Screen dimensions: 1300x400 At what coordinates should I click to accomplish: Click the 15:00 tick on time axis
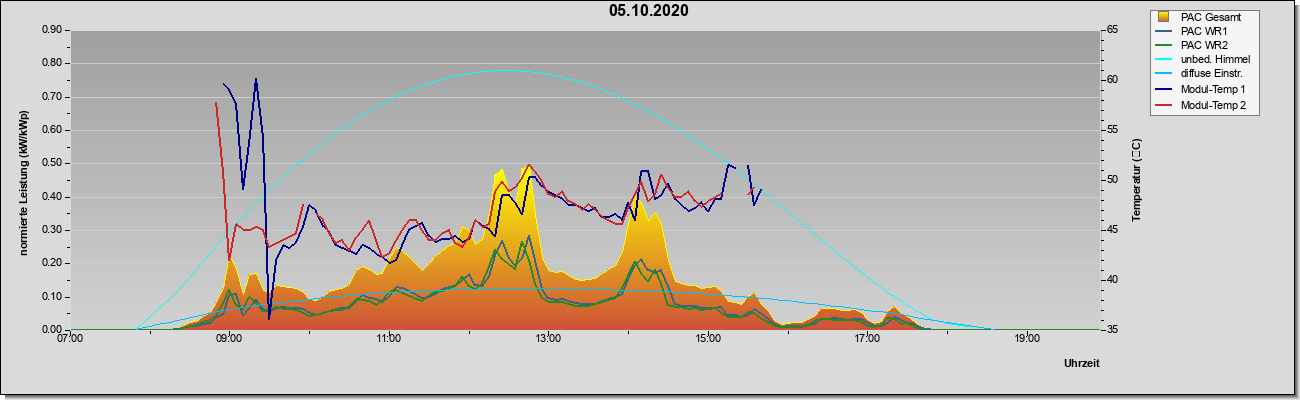(708, 339)
